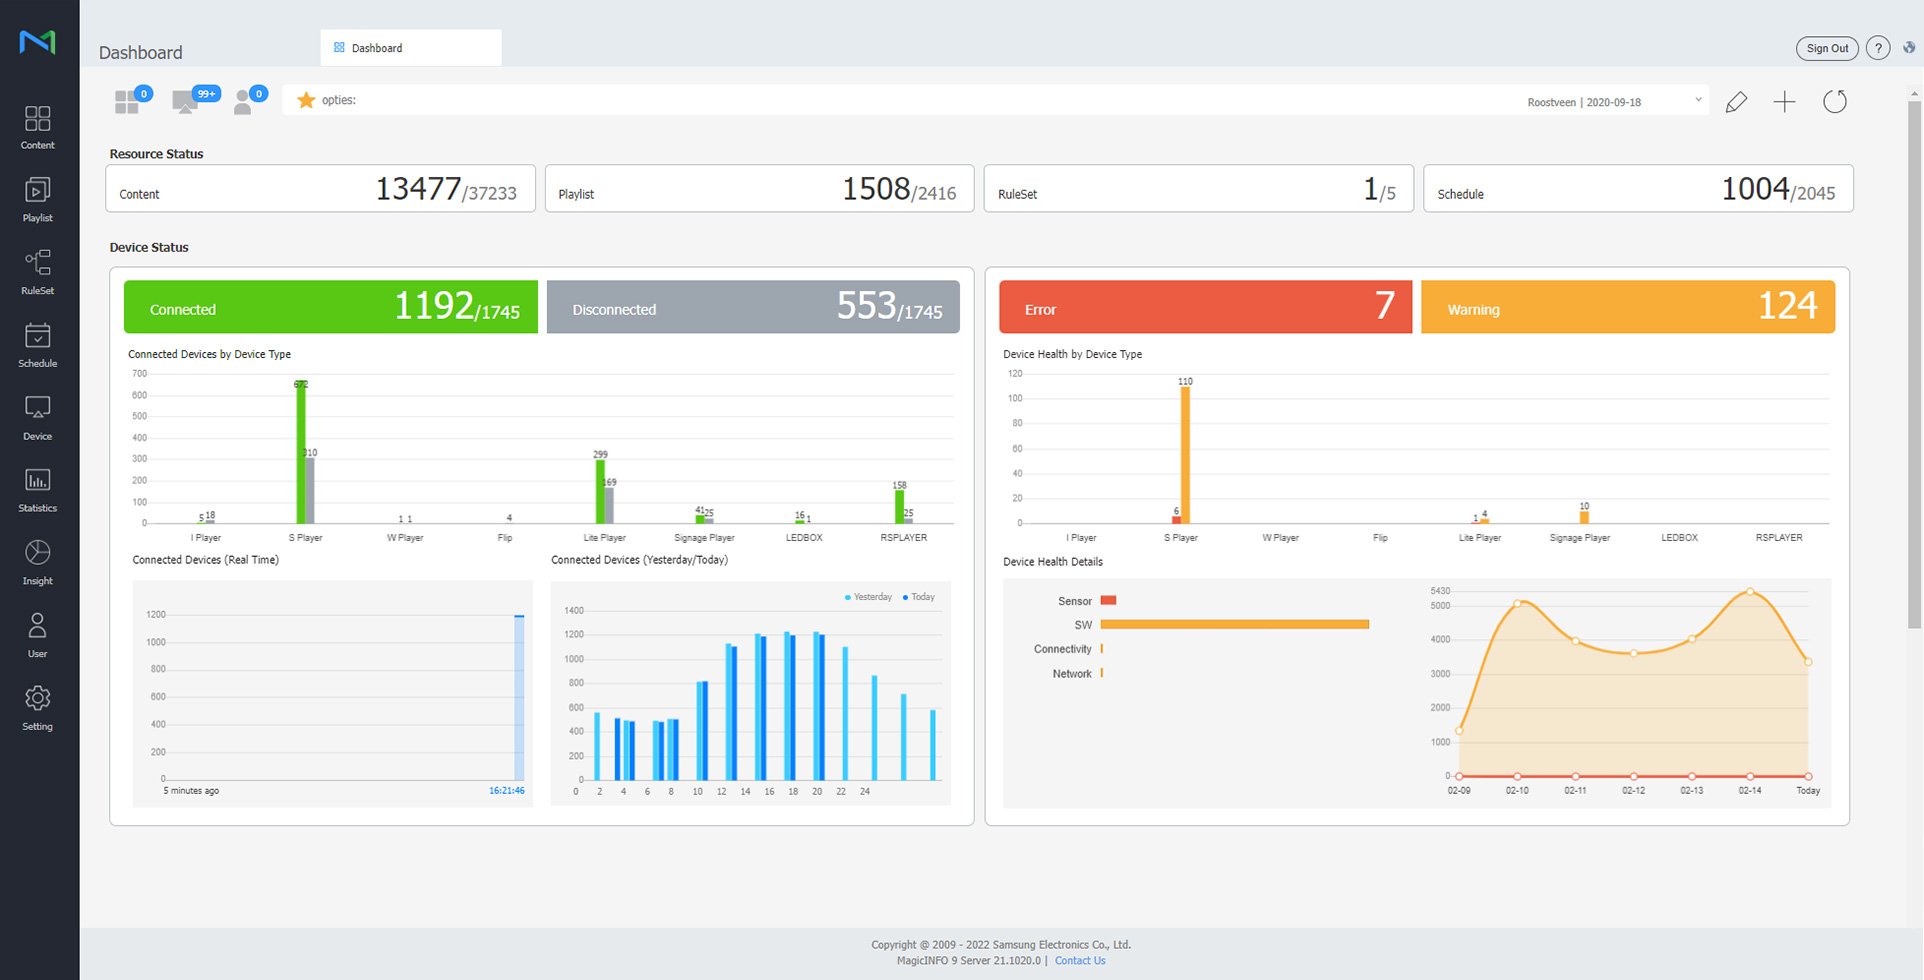Open Setting gear in the sidebar
Image resolution: width=1924 pixels, height=980 pixels.
click(38, 708)
